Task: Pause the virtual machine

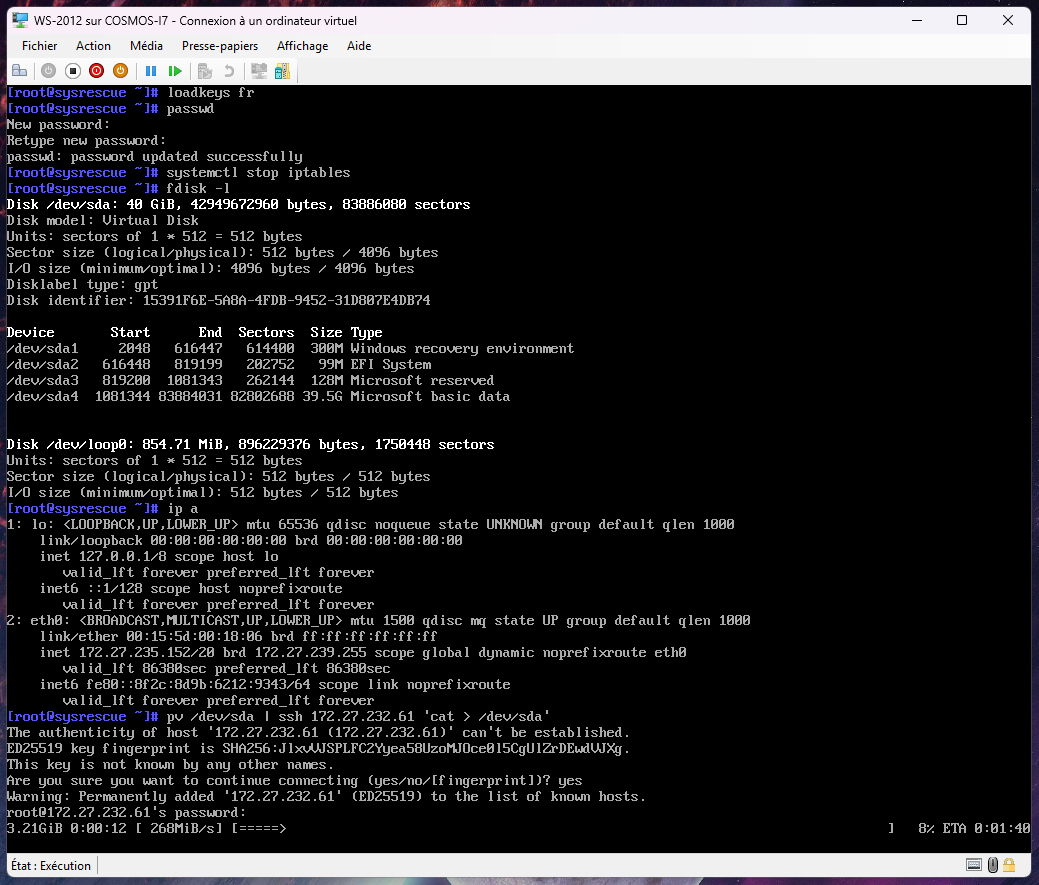Action: click(151, 71)
